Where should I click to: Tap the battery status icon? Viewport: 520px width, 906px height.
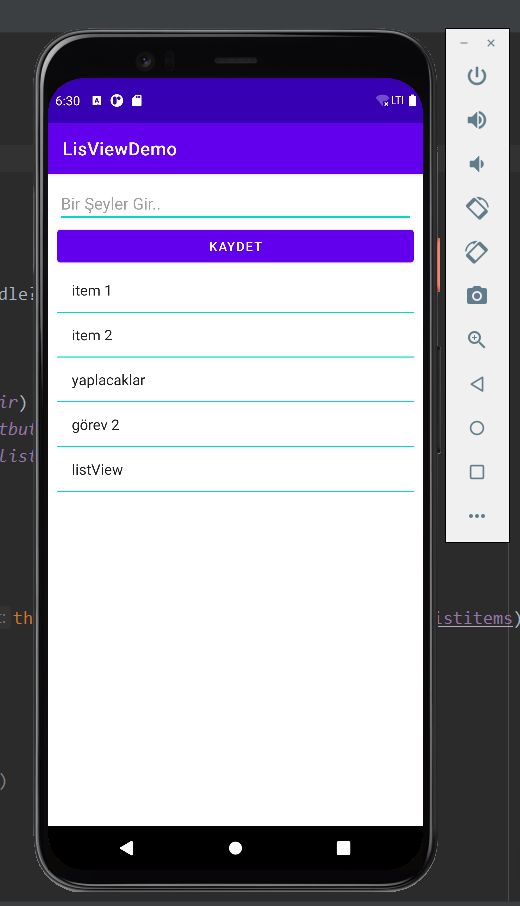point(413,101)
